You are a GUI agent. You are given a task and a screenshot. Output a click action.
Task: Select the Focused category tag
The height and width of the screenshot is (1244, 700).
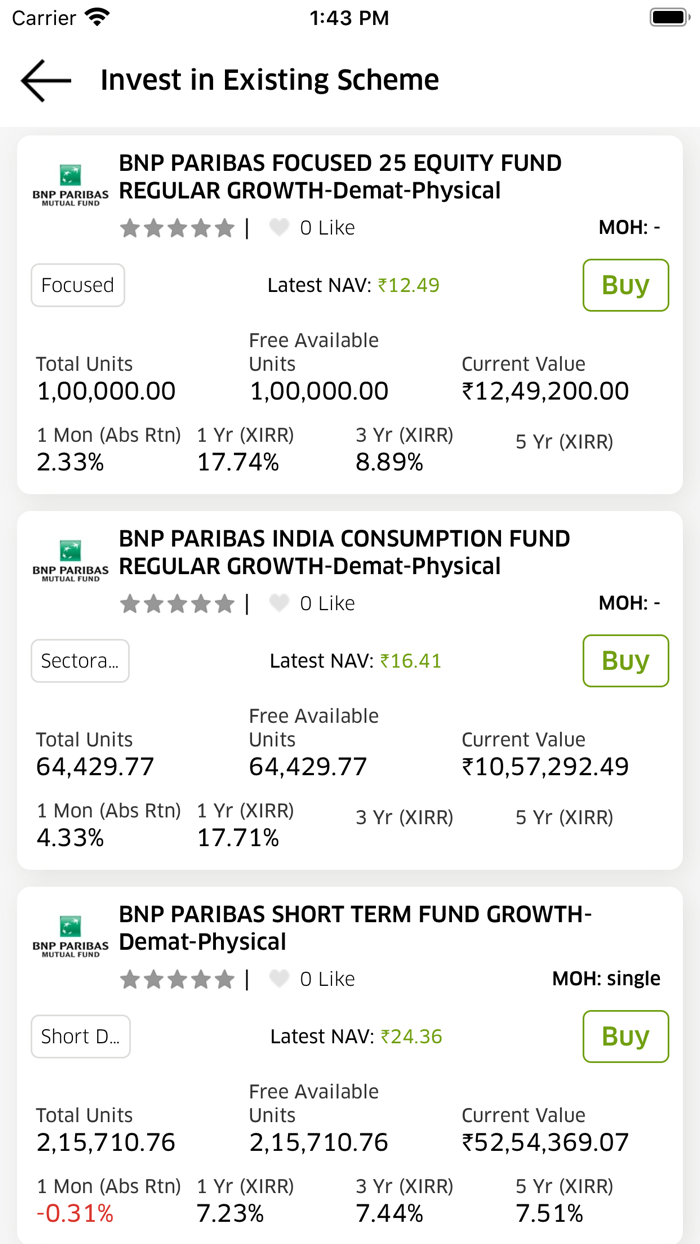(78, 285)
